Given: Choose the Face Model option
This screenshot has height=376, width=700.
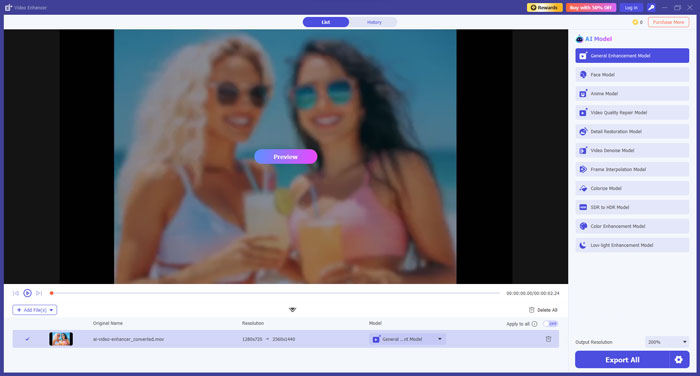Looking at the screenshot, I should (632, 75).
